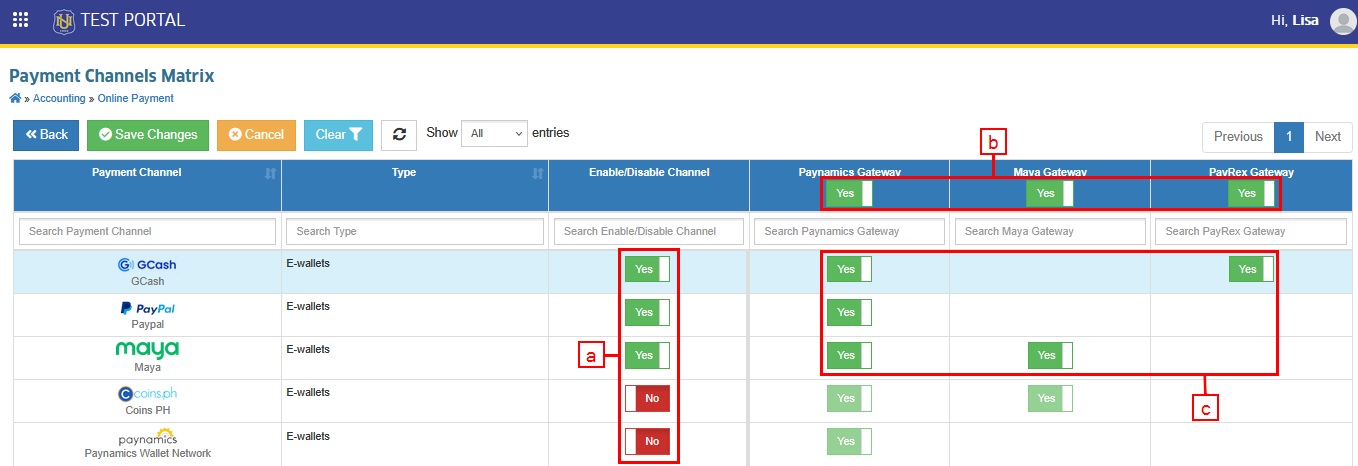Open Online Payment breadcrumb link
This screenshot has width=1358, height=466.
tap(136, 98)
